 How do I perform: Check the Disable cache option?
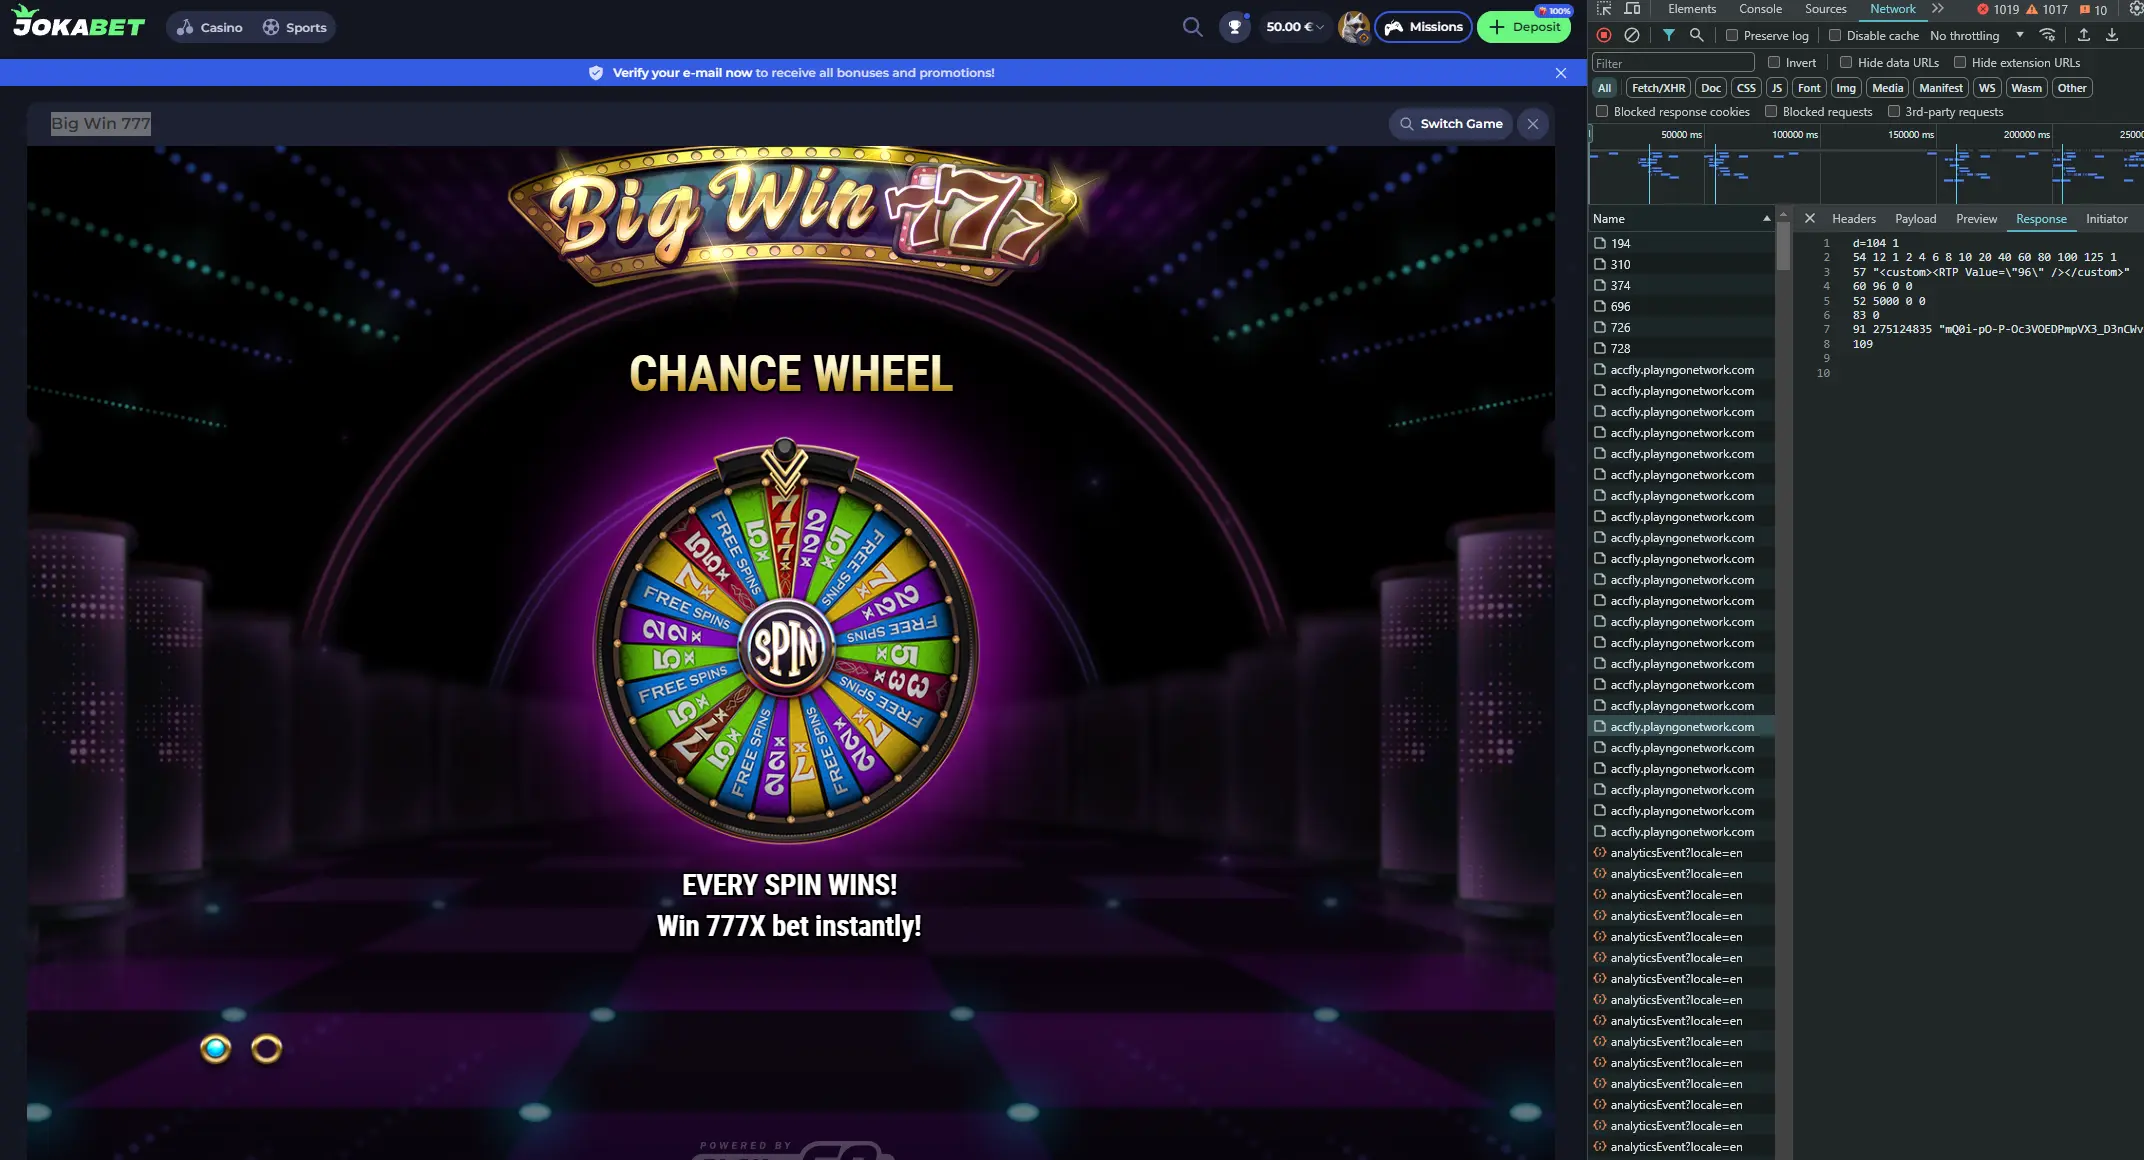pos(1835,36)
